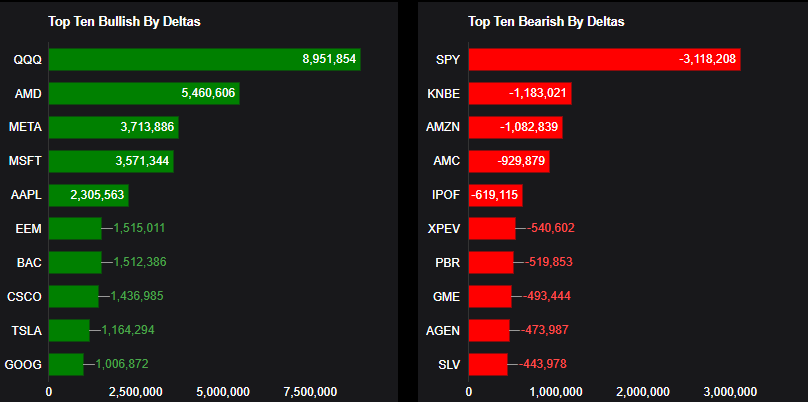
Task: Select the KNBE bar showing -1,183,021
Action: coord(520,94)
